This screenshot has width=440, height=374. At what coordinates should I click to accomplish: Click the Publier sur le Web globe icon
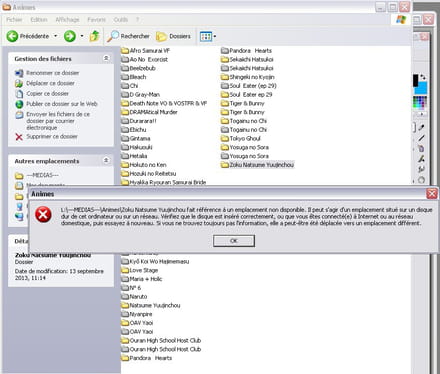pyautogui.click(x=19, y=104)
